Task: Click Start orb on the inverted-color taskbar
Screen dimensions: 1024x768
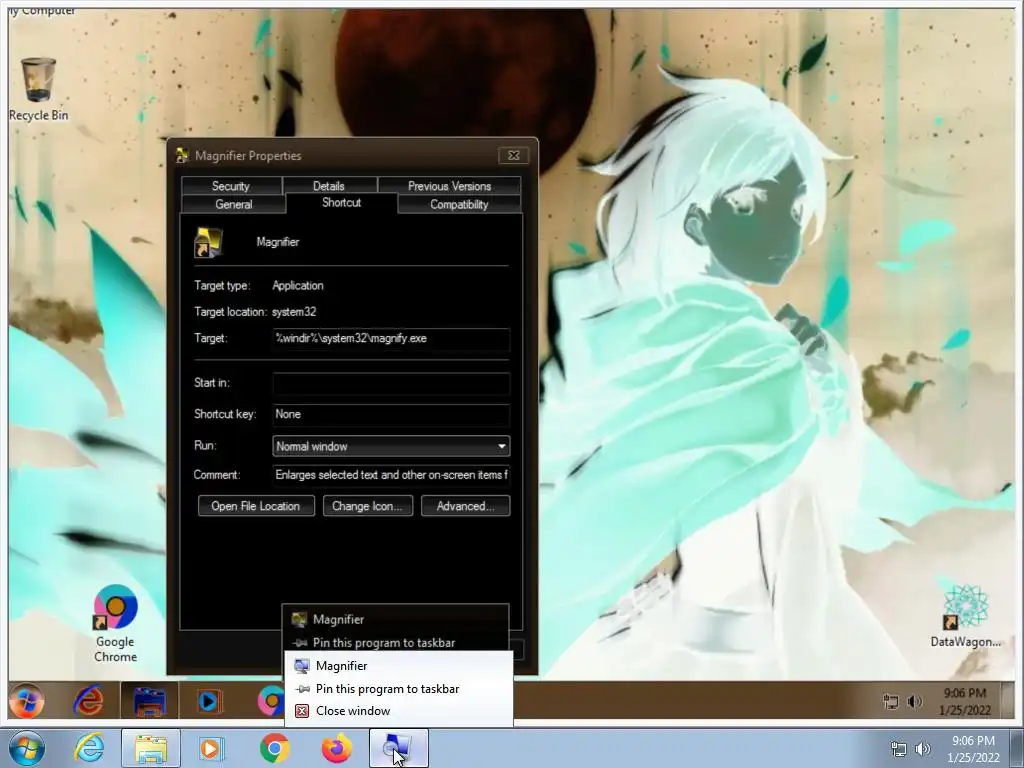Action: [26, 700]
